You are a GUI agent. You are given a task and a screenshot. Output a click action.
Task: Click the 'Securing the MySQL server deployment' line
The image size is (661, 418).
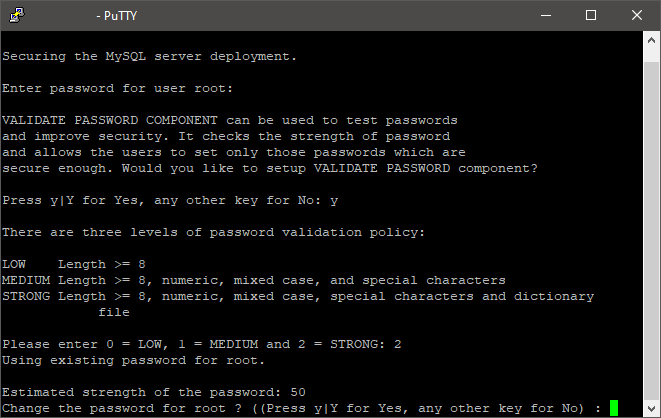(150, 56)
